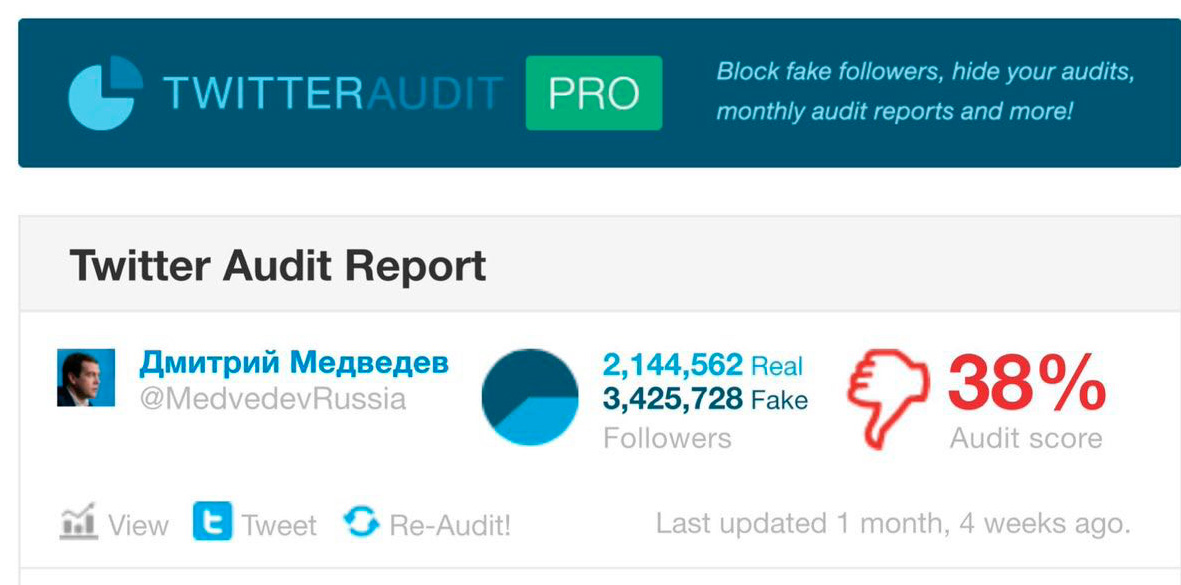Image resolution: width=1181 pixels, height=585 pixels.
Task: Open the View link
Action: pos(138,525)
